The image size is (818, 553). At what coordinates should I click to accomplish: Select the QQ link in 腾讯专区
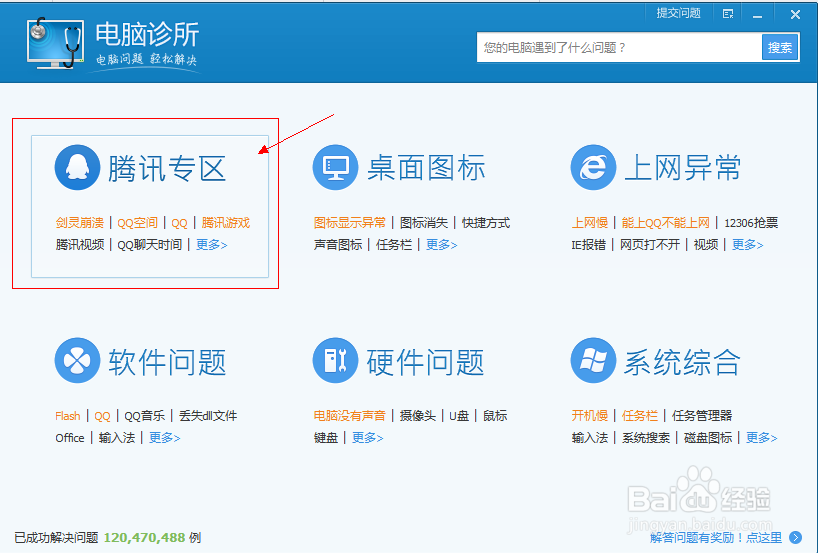tap(179, 223)
